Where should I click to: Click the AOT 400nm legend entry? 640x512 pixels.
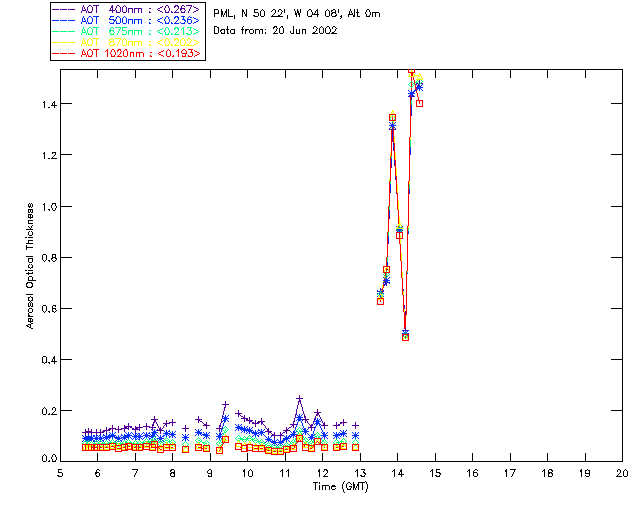coord(127,9)
